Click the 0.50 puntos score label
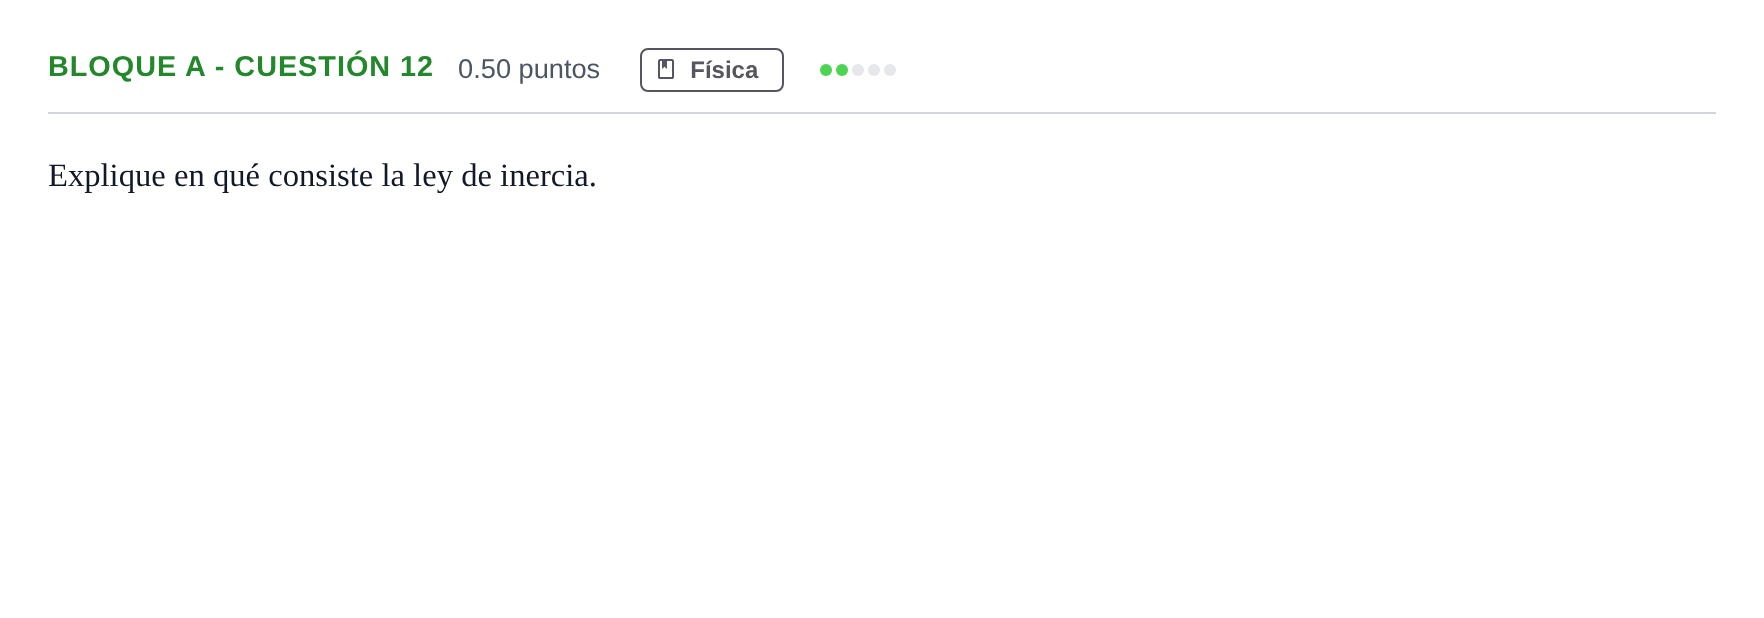The width and height of the screenshot is (1764, 618). point(529,69)
